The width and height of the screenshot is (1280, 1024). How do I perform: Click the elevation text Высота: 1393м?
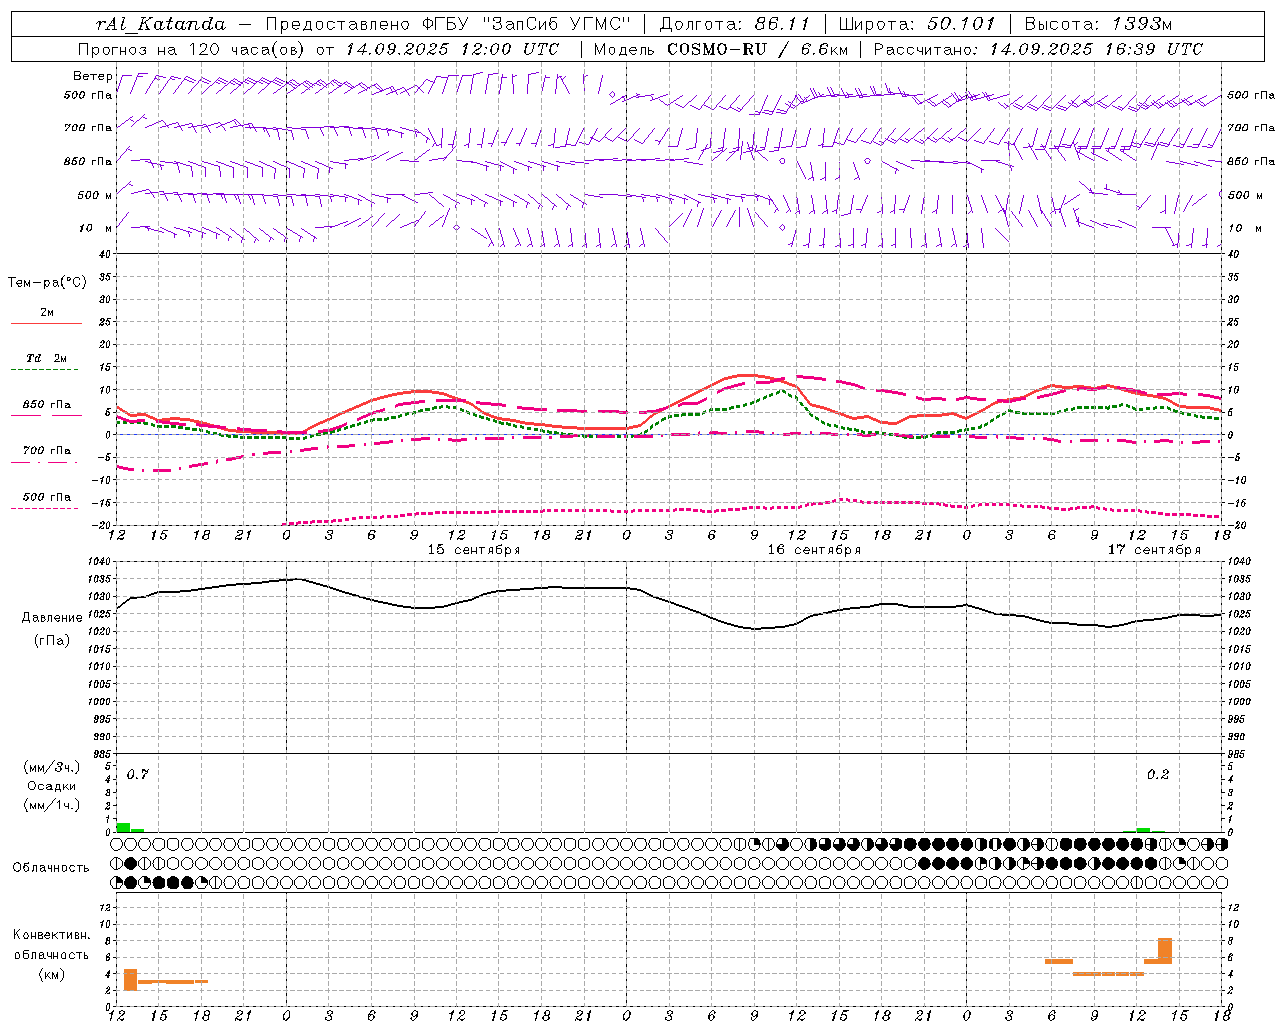(1098, 24)
